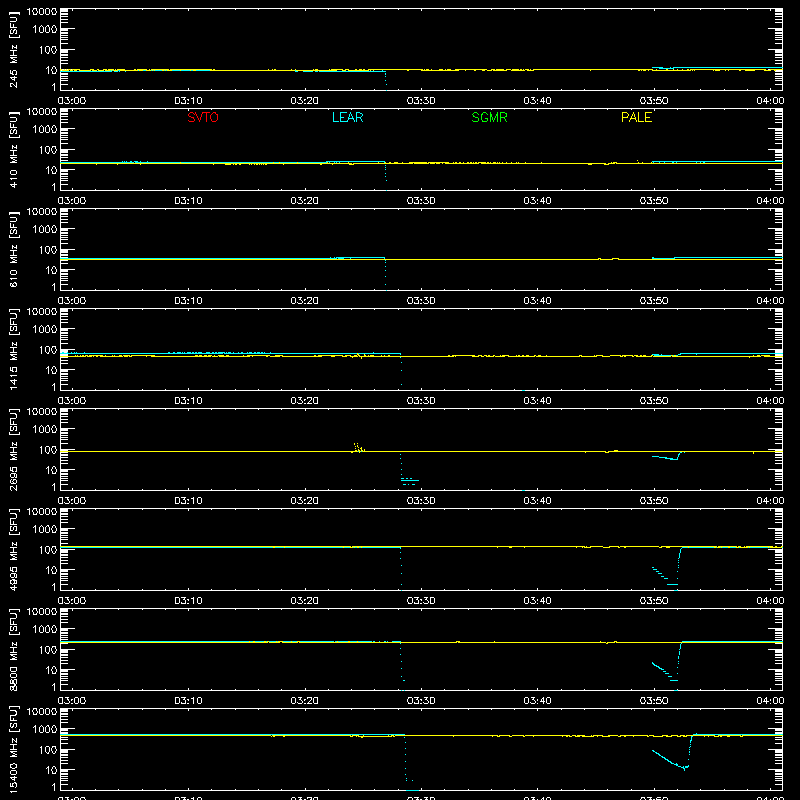Select the 15400 MHz [SFU] axis label

(14, 749)
